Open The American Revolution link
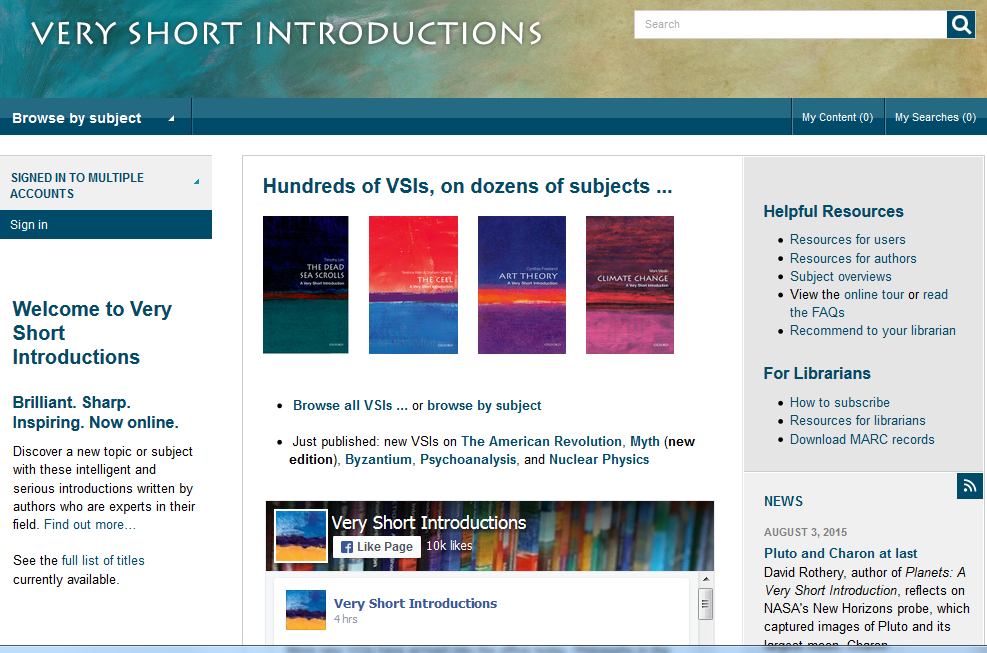This screenshot has width=987, height=653. point(541,441)
